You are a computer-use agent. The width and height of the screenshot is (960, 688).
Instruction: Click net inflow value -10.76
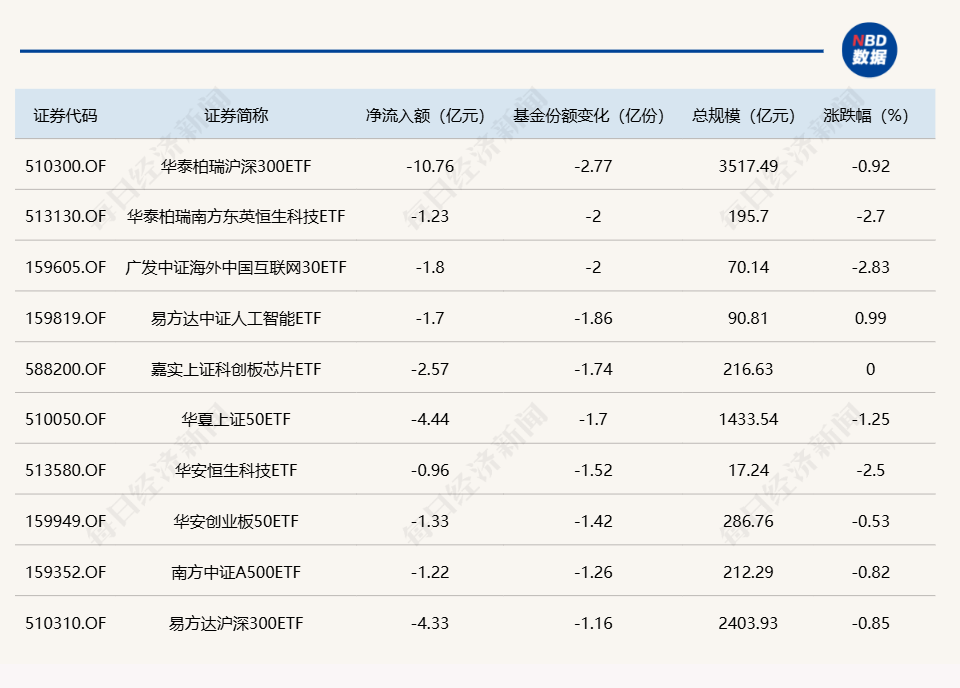(430, 166)
